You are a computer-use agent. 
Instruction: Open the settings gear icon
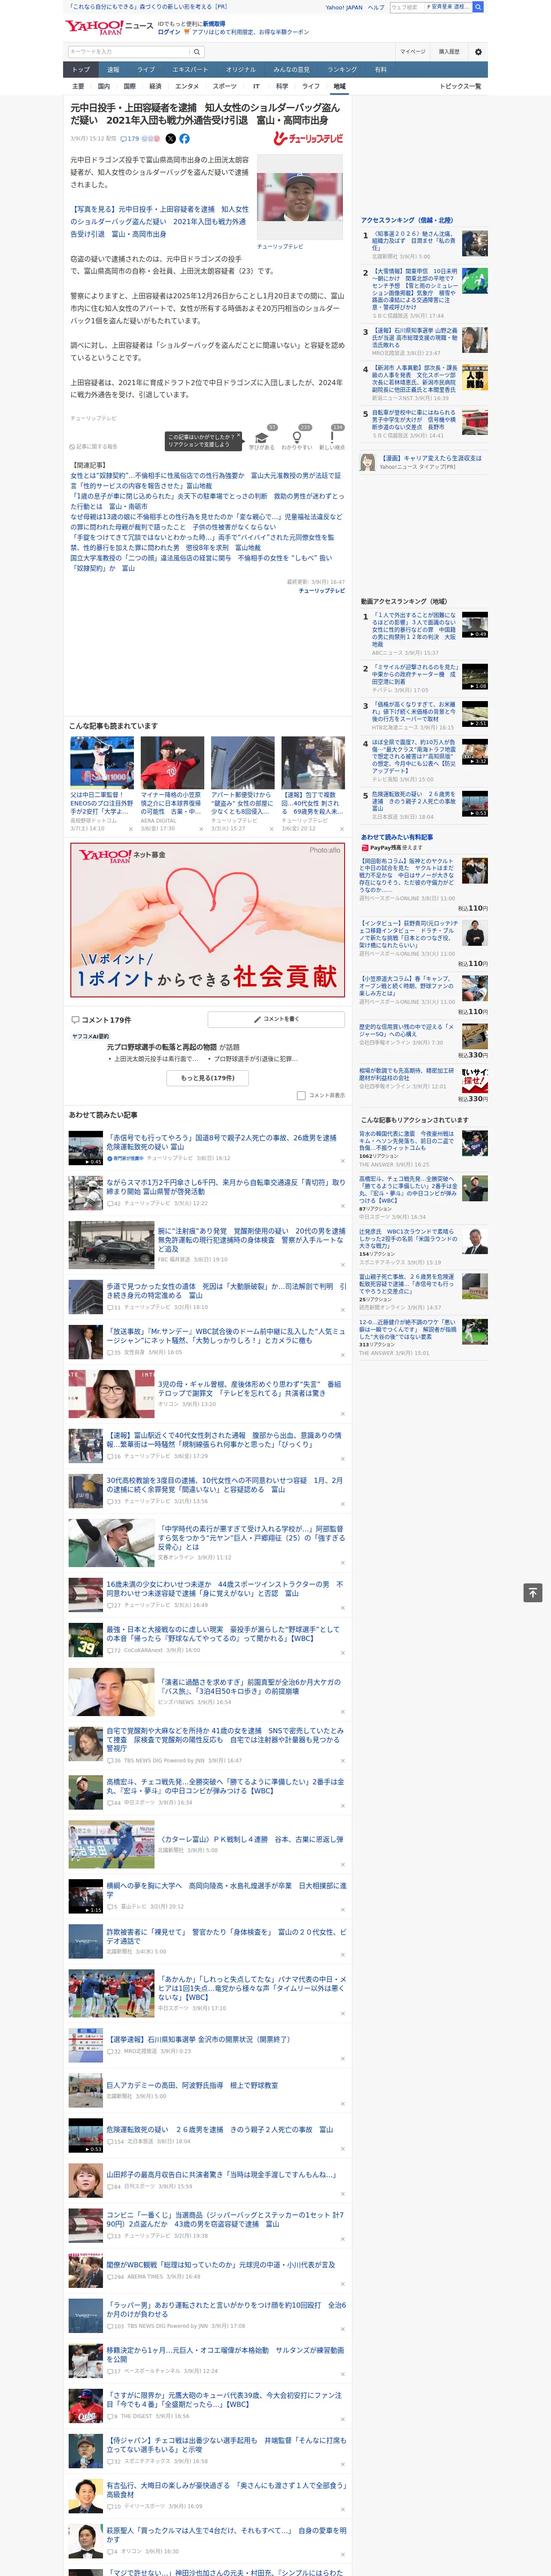478,52
